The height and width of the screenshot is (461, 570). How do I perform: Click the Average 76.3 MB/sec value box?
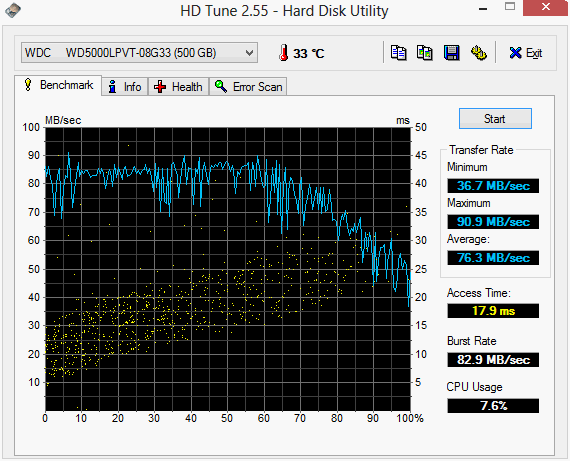(493, 258)
